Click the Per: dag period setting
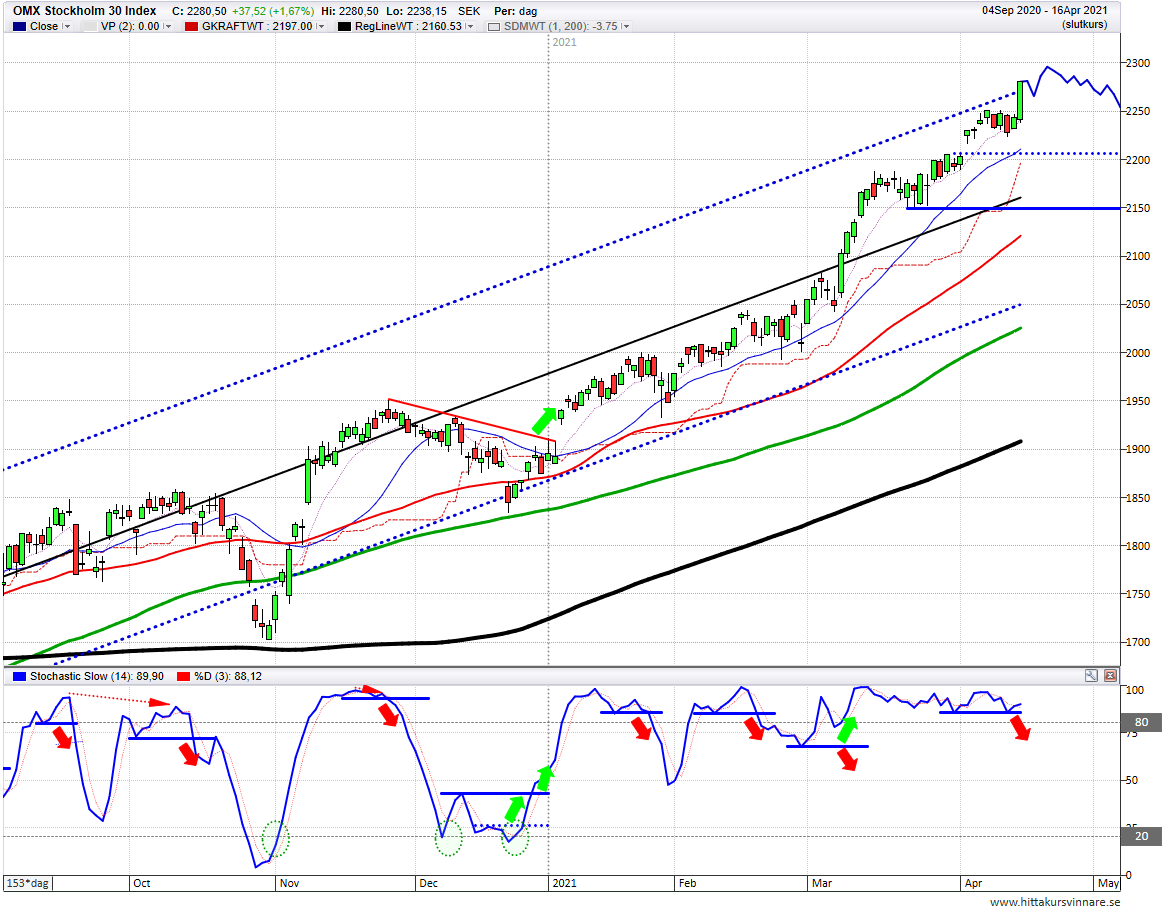The height and width of the screenshot is (907, 1165). click(x=515, y=11)
